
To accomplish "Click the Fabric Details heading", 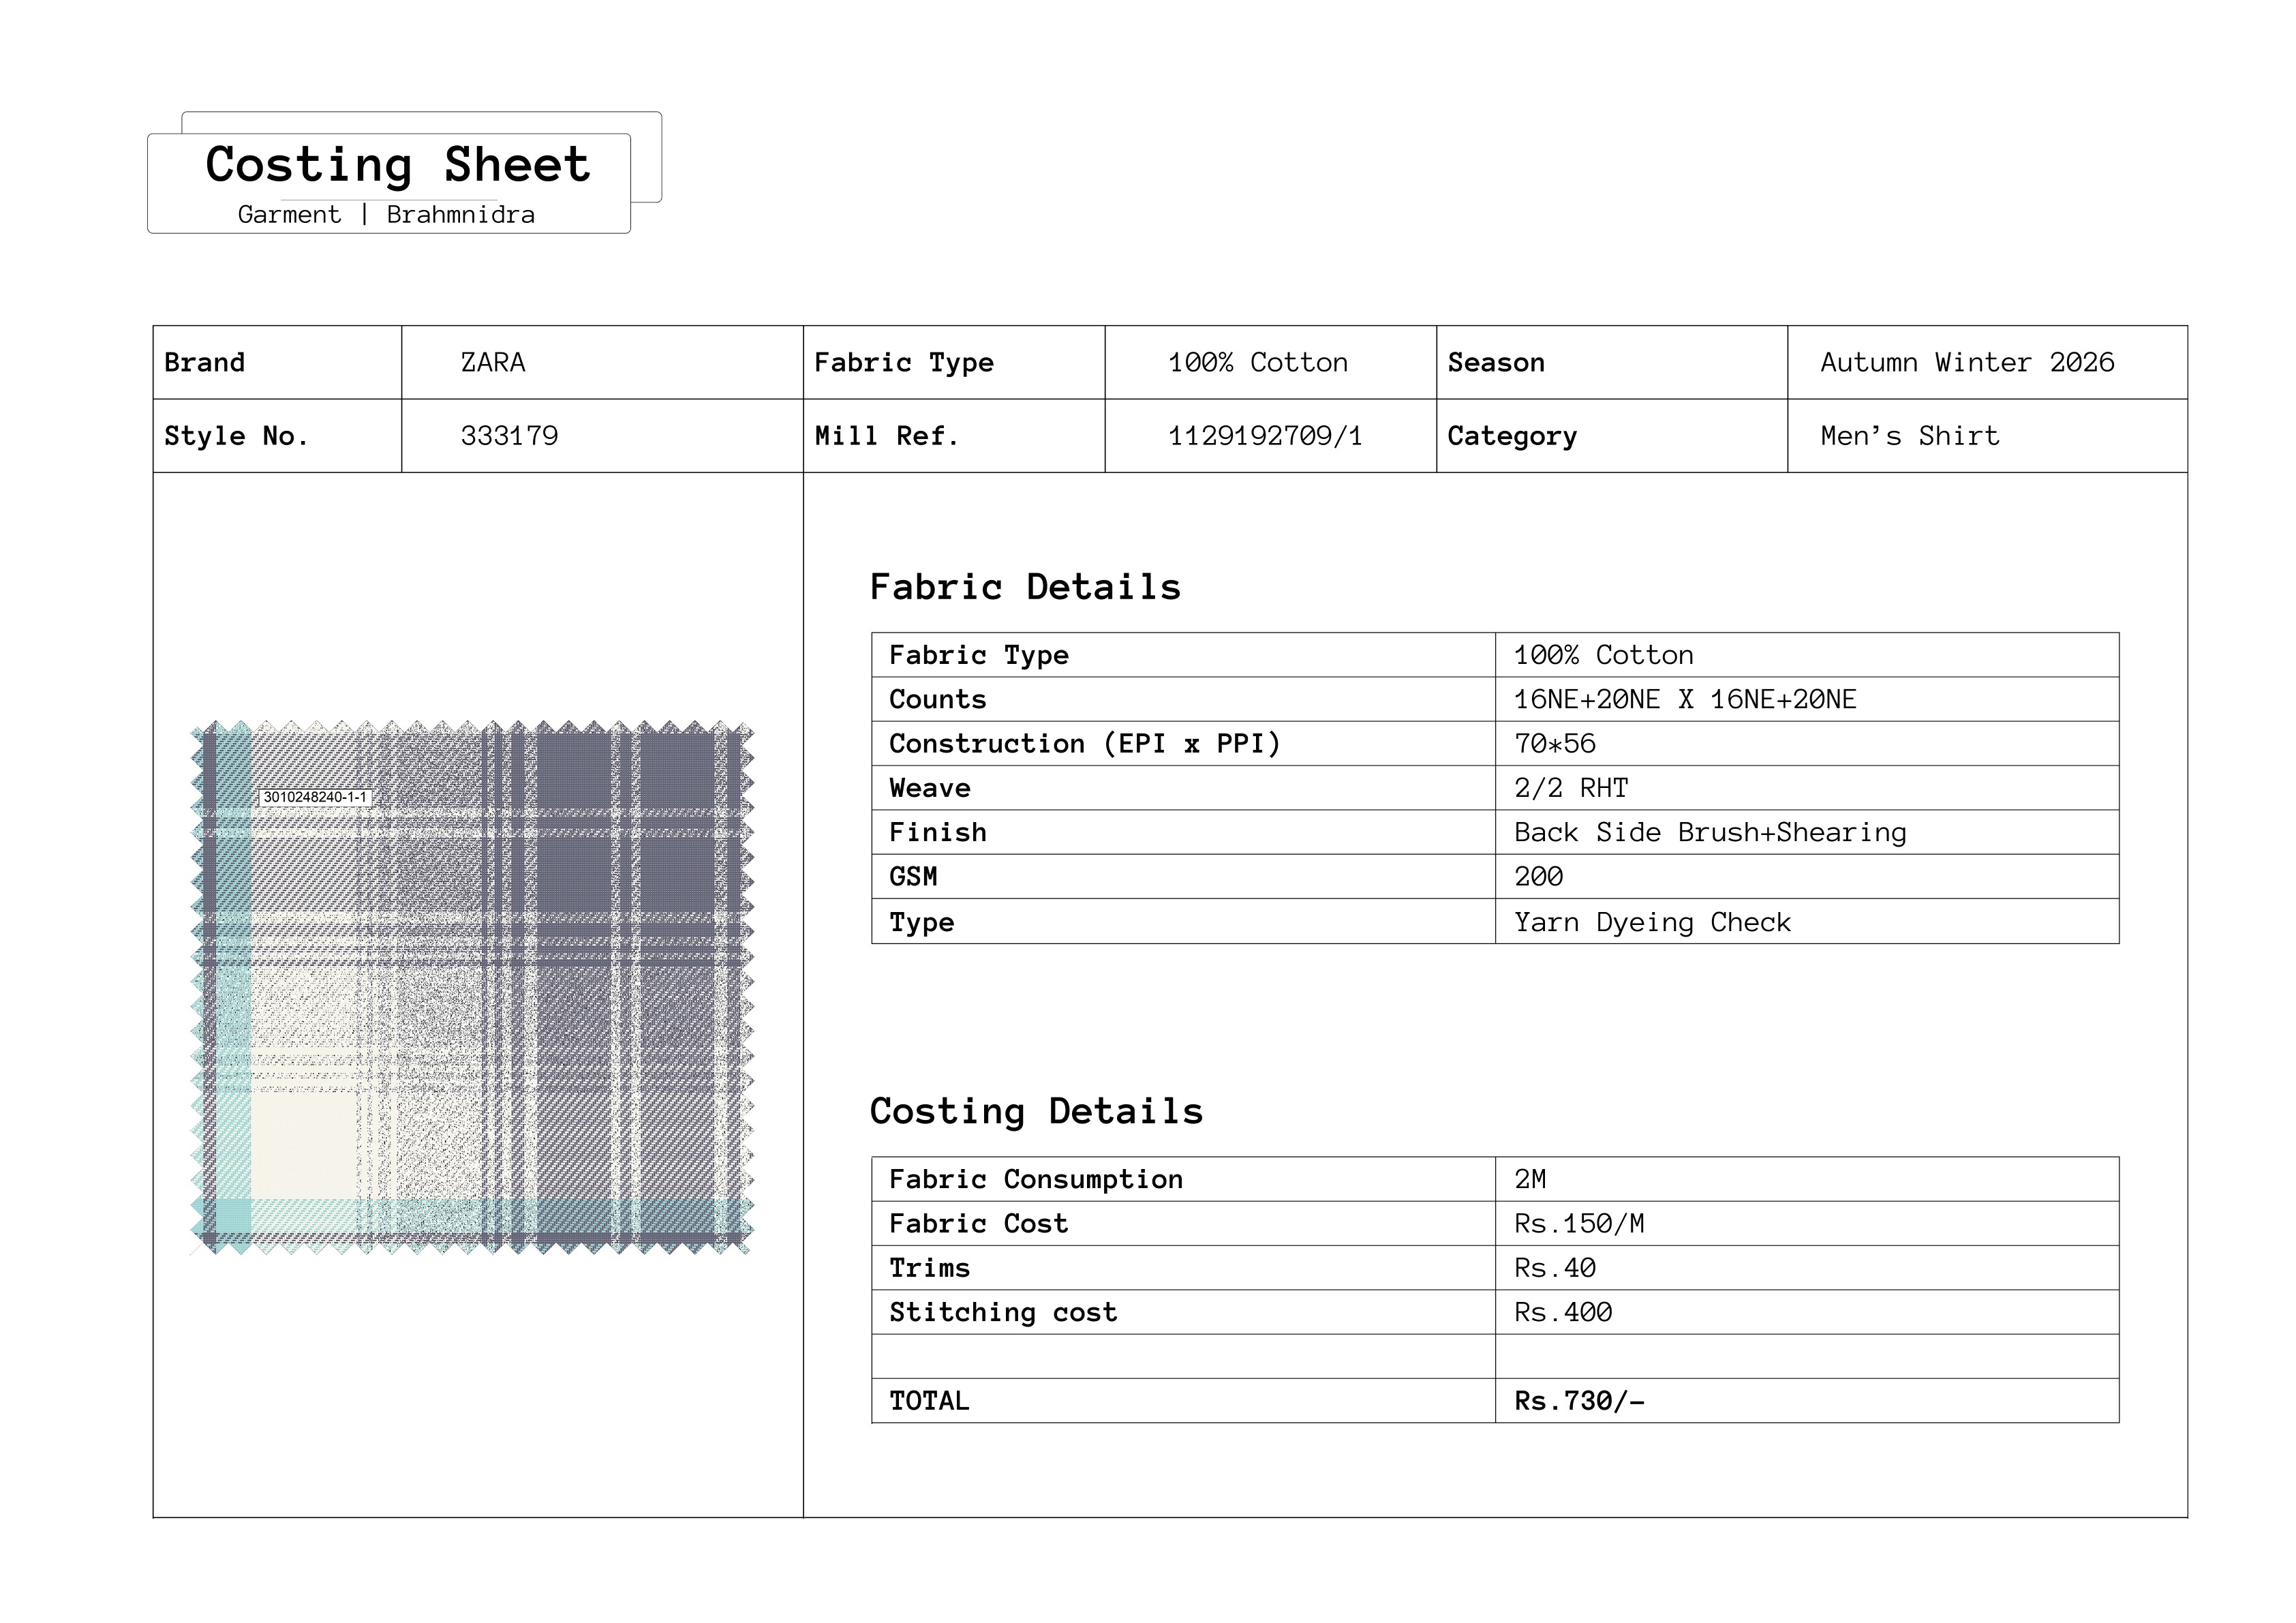I will click(x=1025, y=587).
